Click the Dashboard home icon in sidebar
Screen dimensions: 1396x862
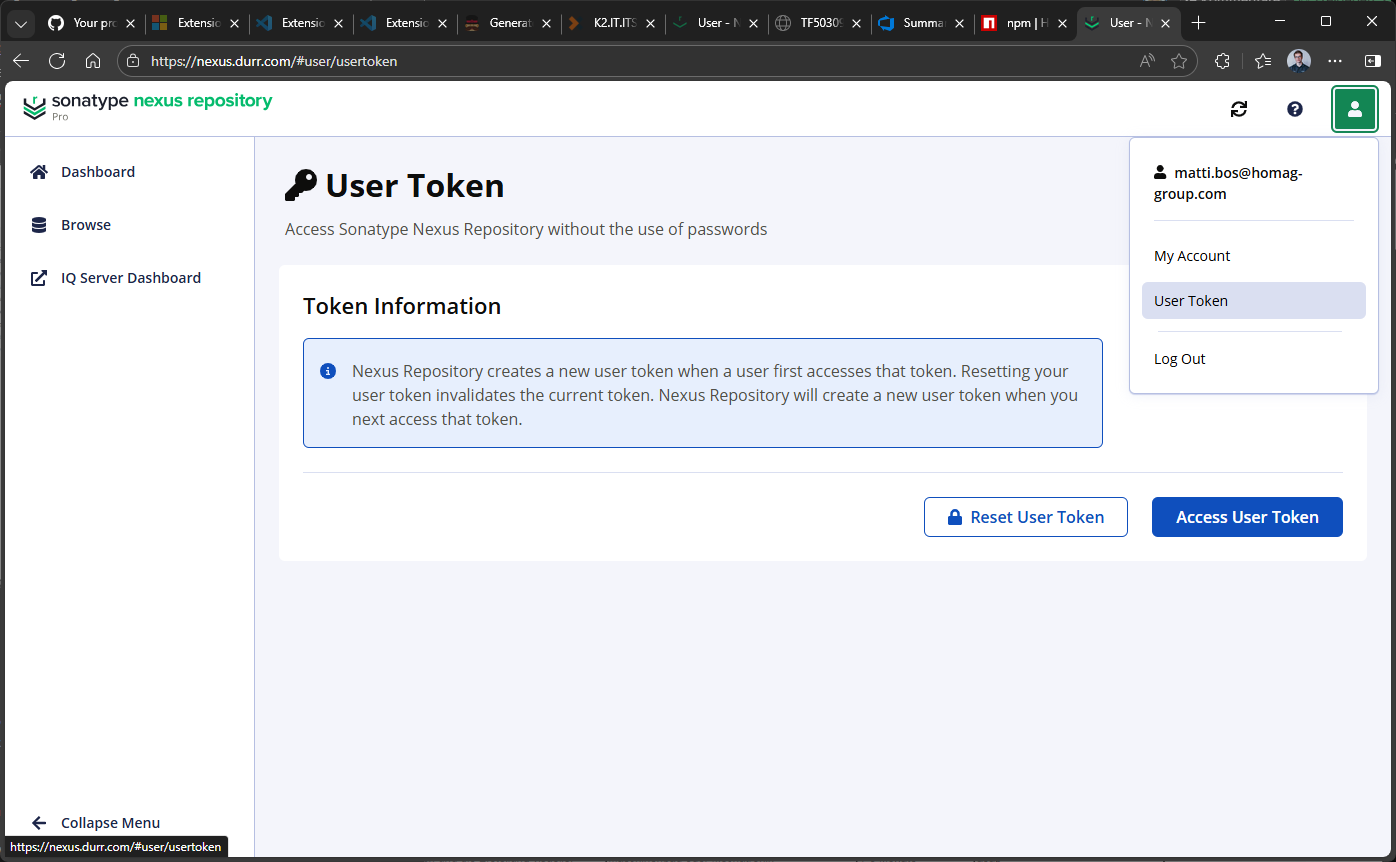click(39, 172)
